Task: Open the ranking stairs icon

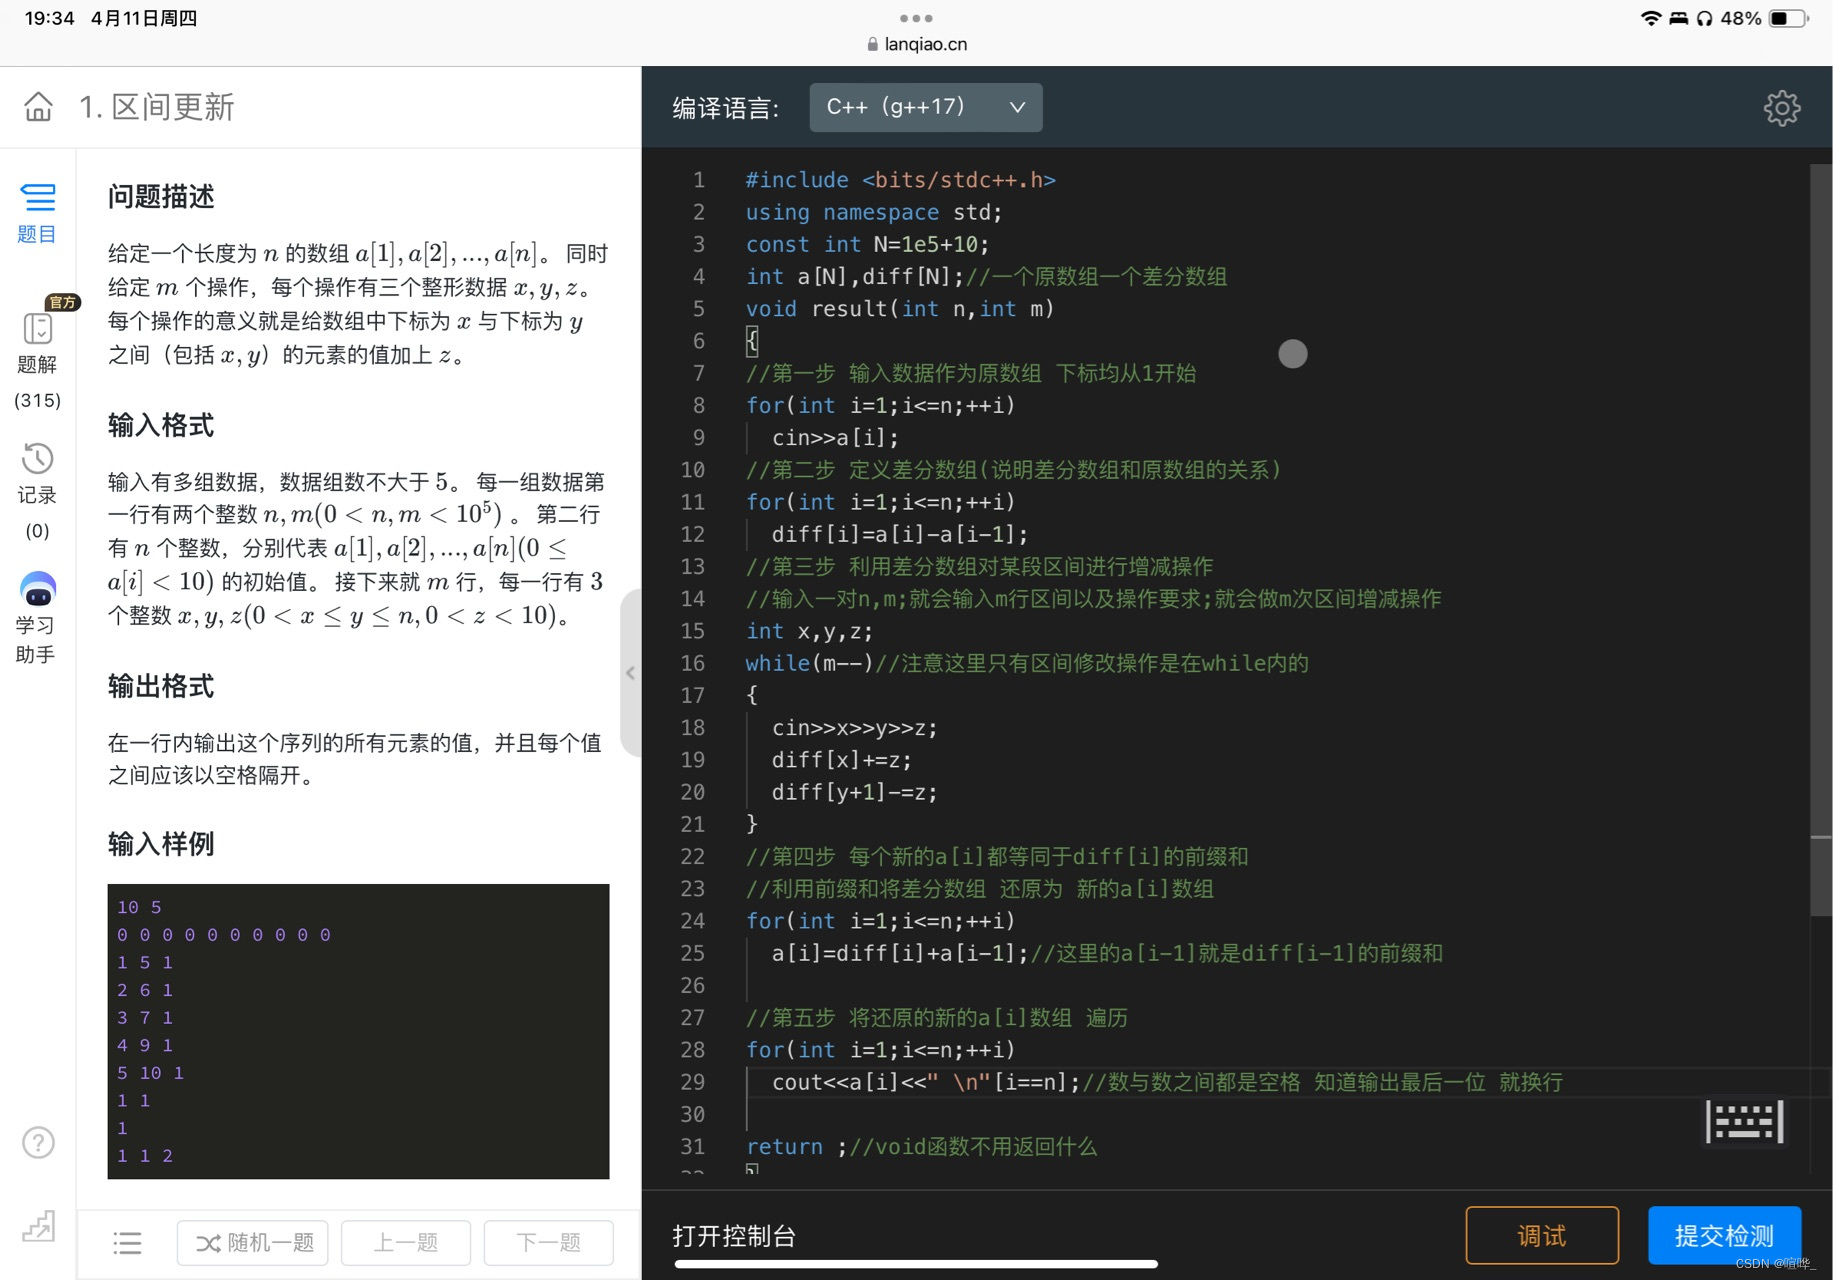Action: (x=38, y=1226)
